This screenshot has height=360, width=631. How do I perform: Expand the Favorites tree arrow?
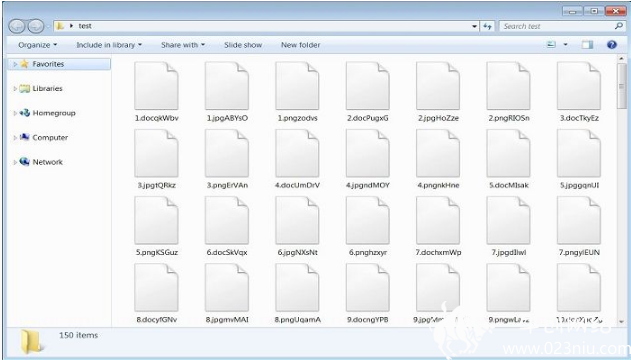point(15,64)
